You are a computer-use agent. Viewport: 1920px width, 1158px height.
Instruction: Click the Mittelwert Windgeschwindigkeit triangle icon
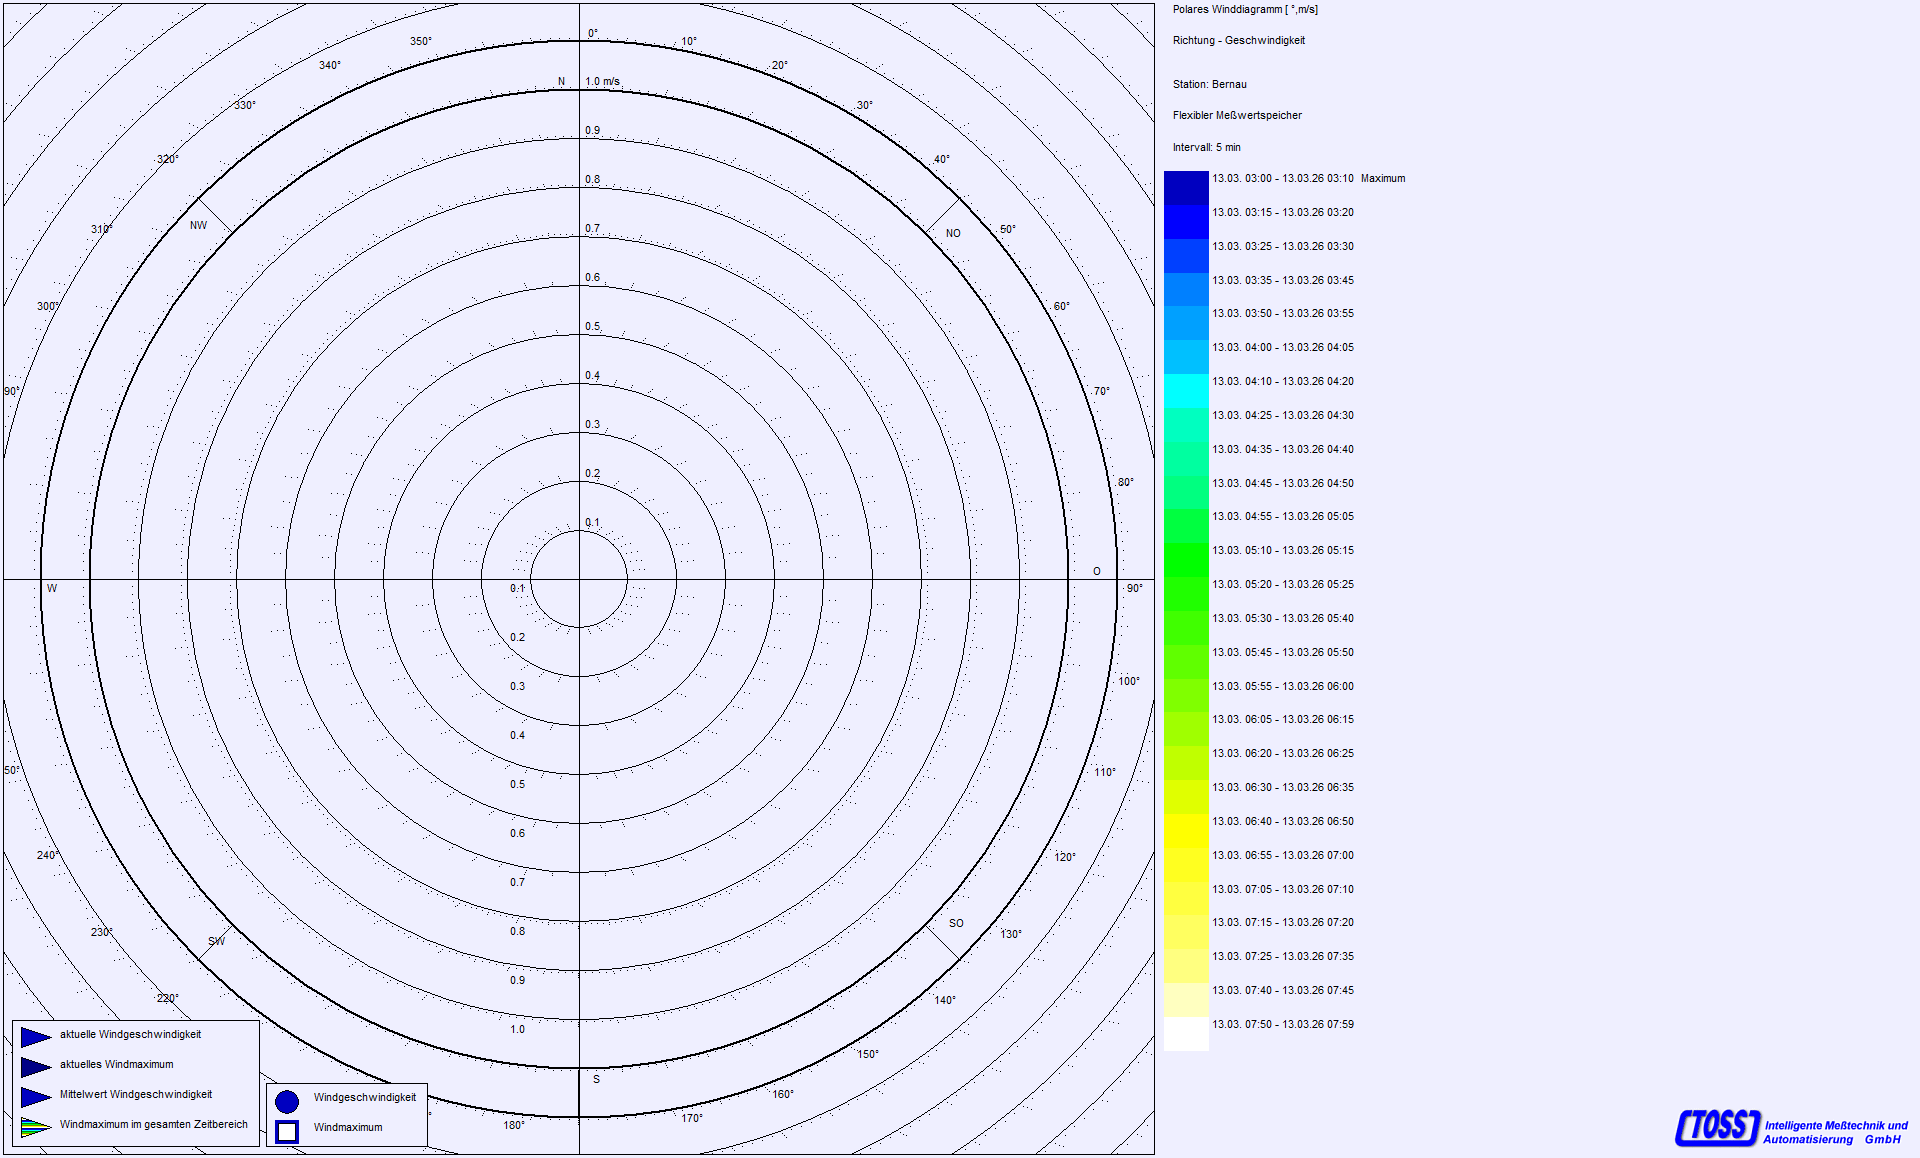pos(35,1097)
